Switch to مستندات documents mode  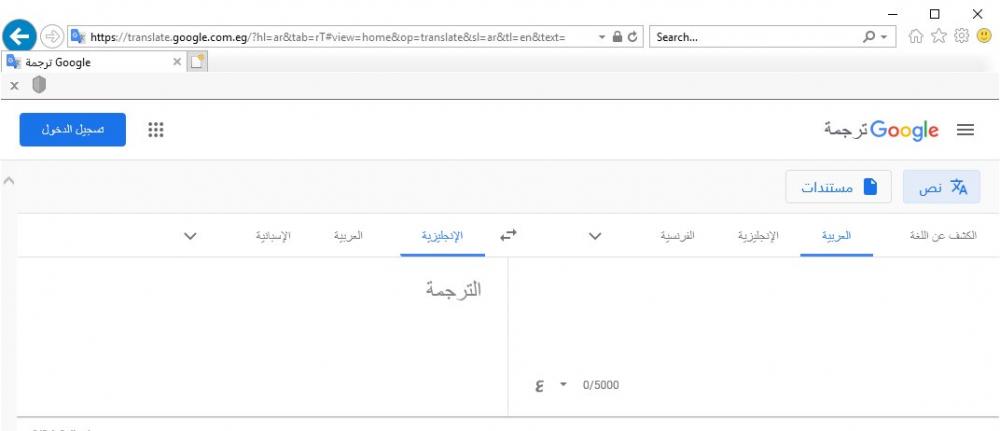838,187
